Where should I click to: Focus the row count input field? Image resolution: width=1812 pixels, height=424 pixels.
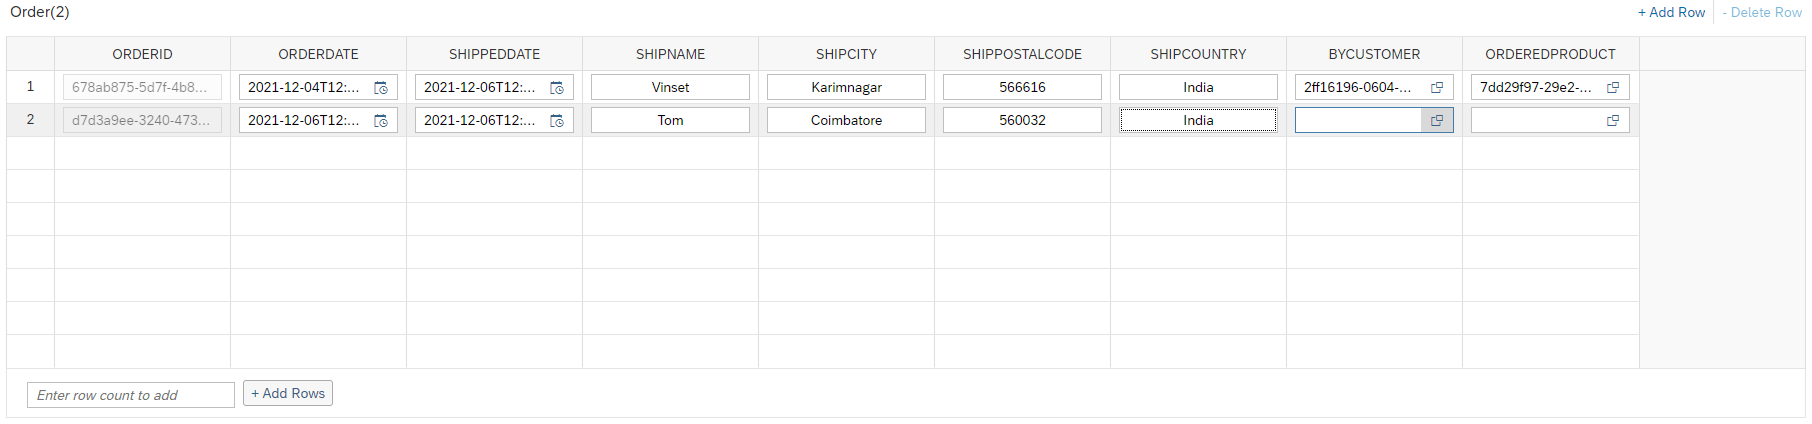coord(131,395)
